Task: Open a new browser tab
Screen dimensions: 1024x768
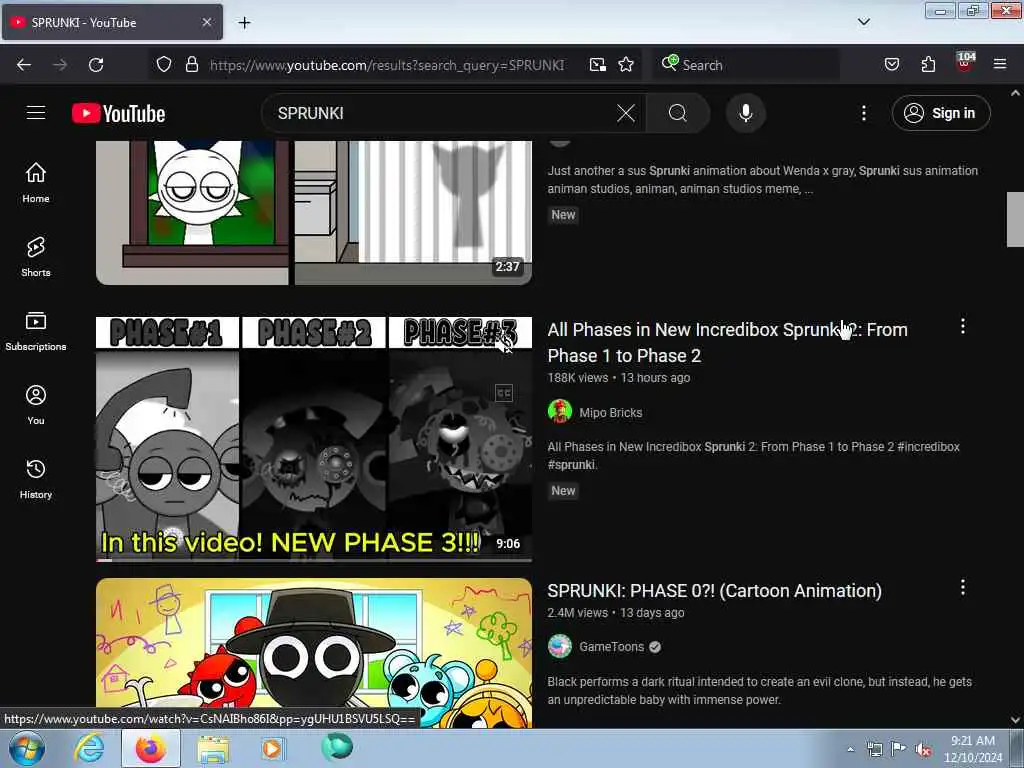Action: (x=244, y=23)
